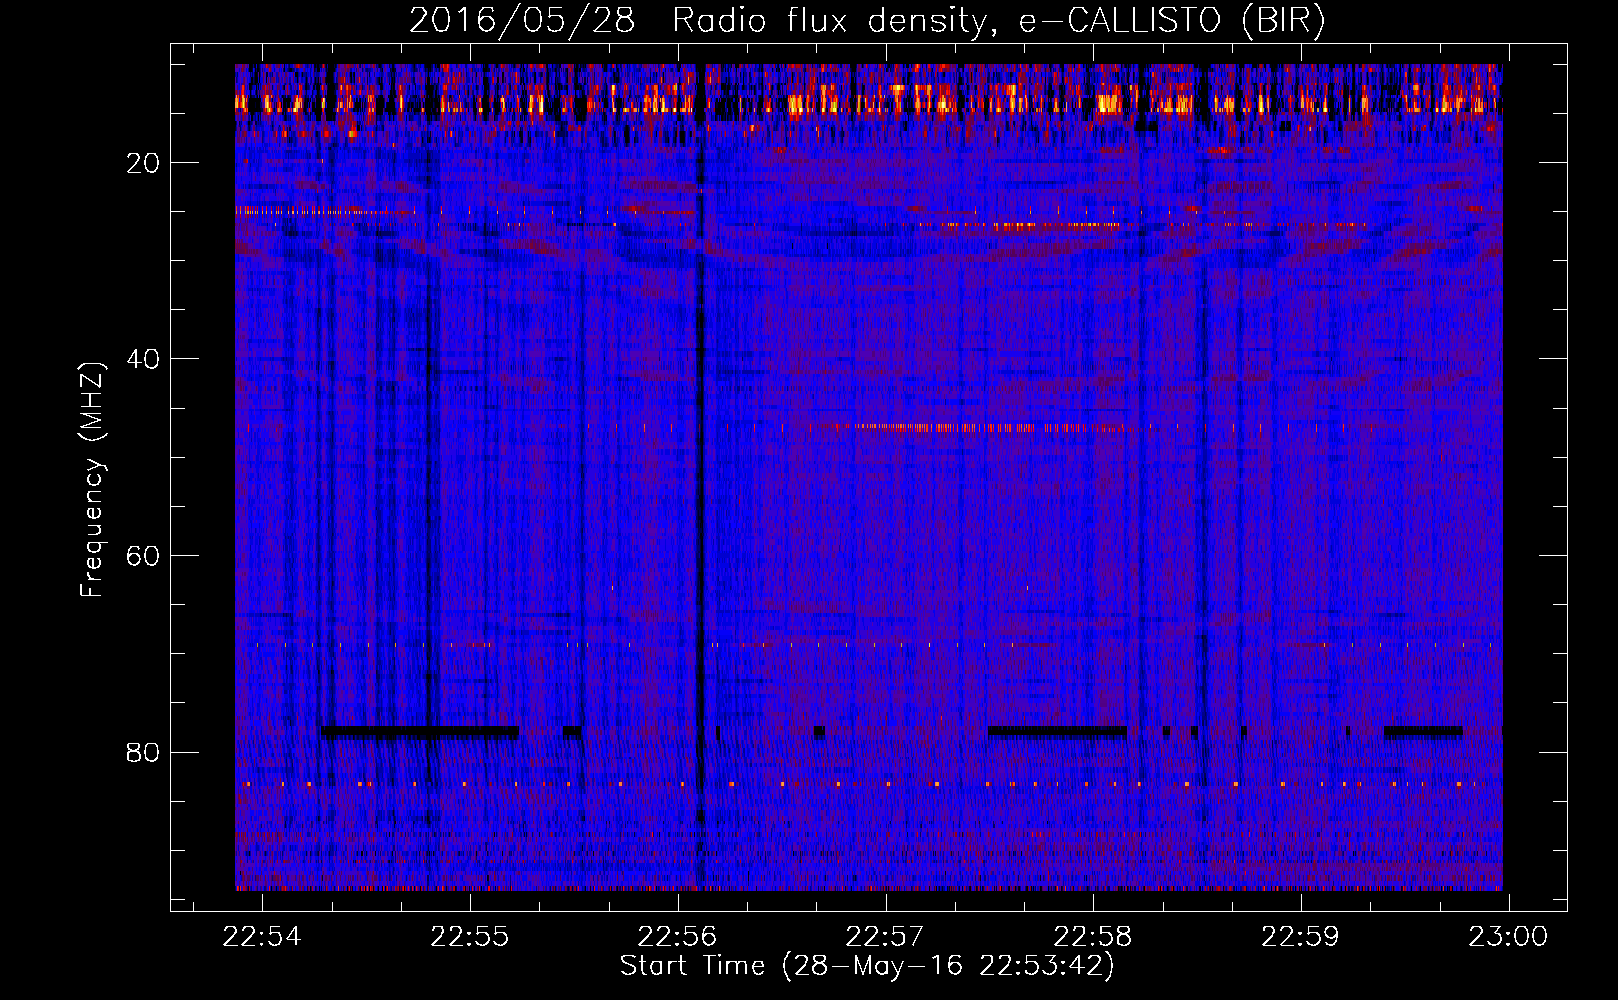Click the 60 MHz frequency tick label
The height and width of the screenshot is (1000, 1618).
143,556
